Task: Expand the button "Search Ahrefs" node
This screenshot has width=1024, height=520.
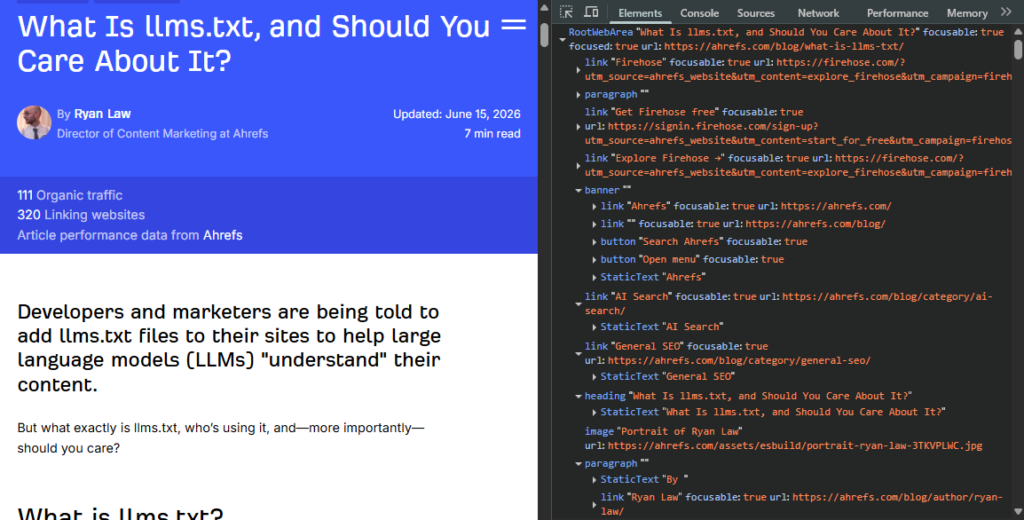Action: (594, 242)
